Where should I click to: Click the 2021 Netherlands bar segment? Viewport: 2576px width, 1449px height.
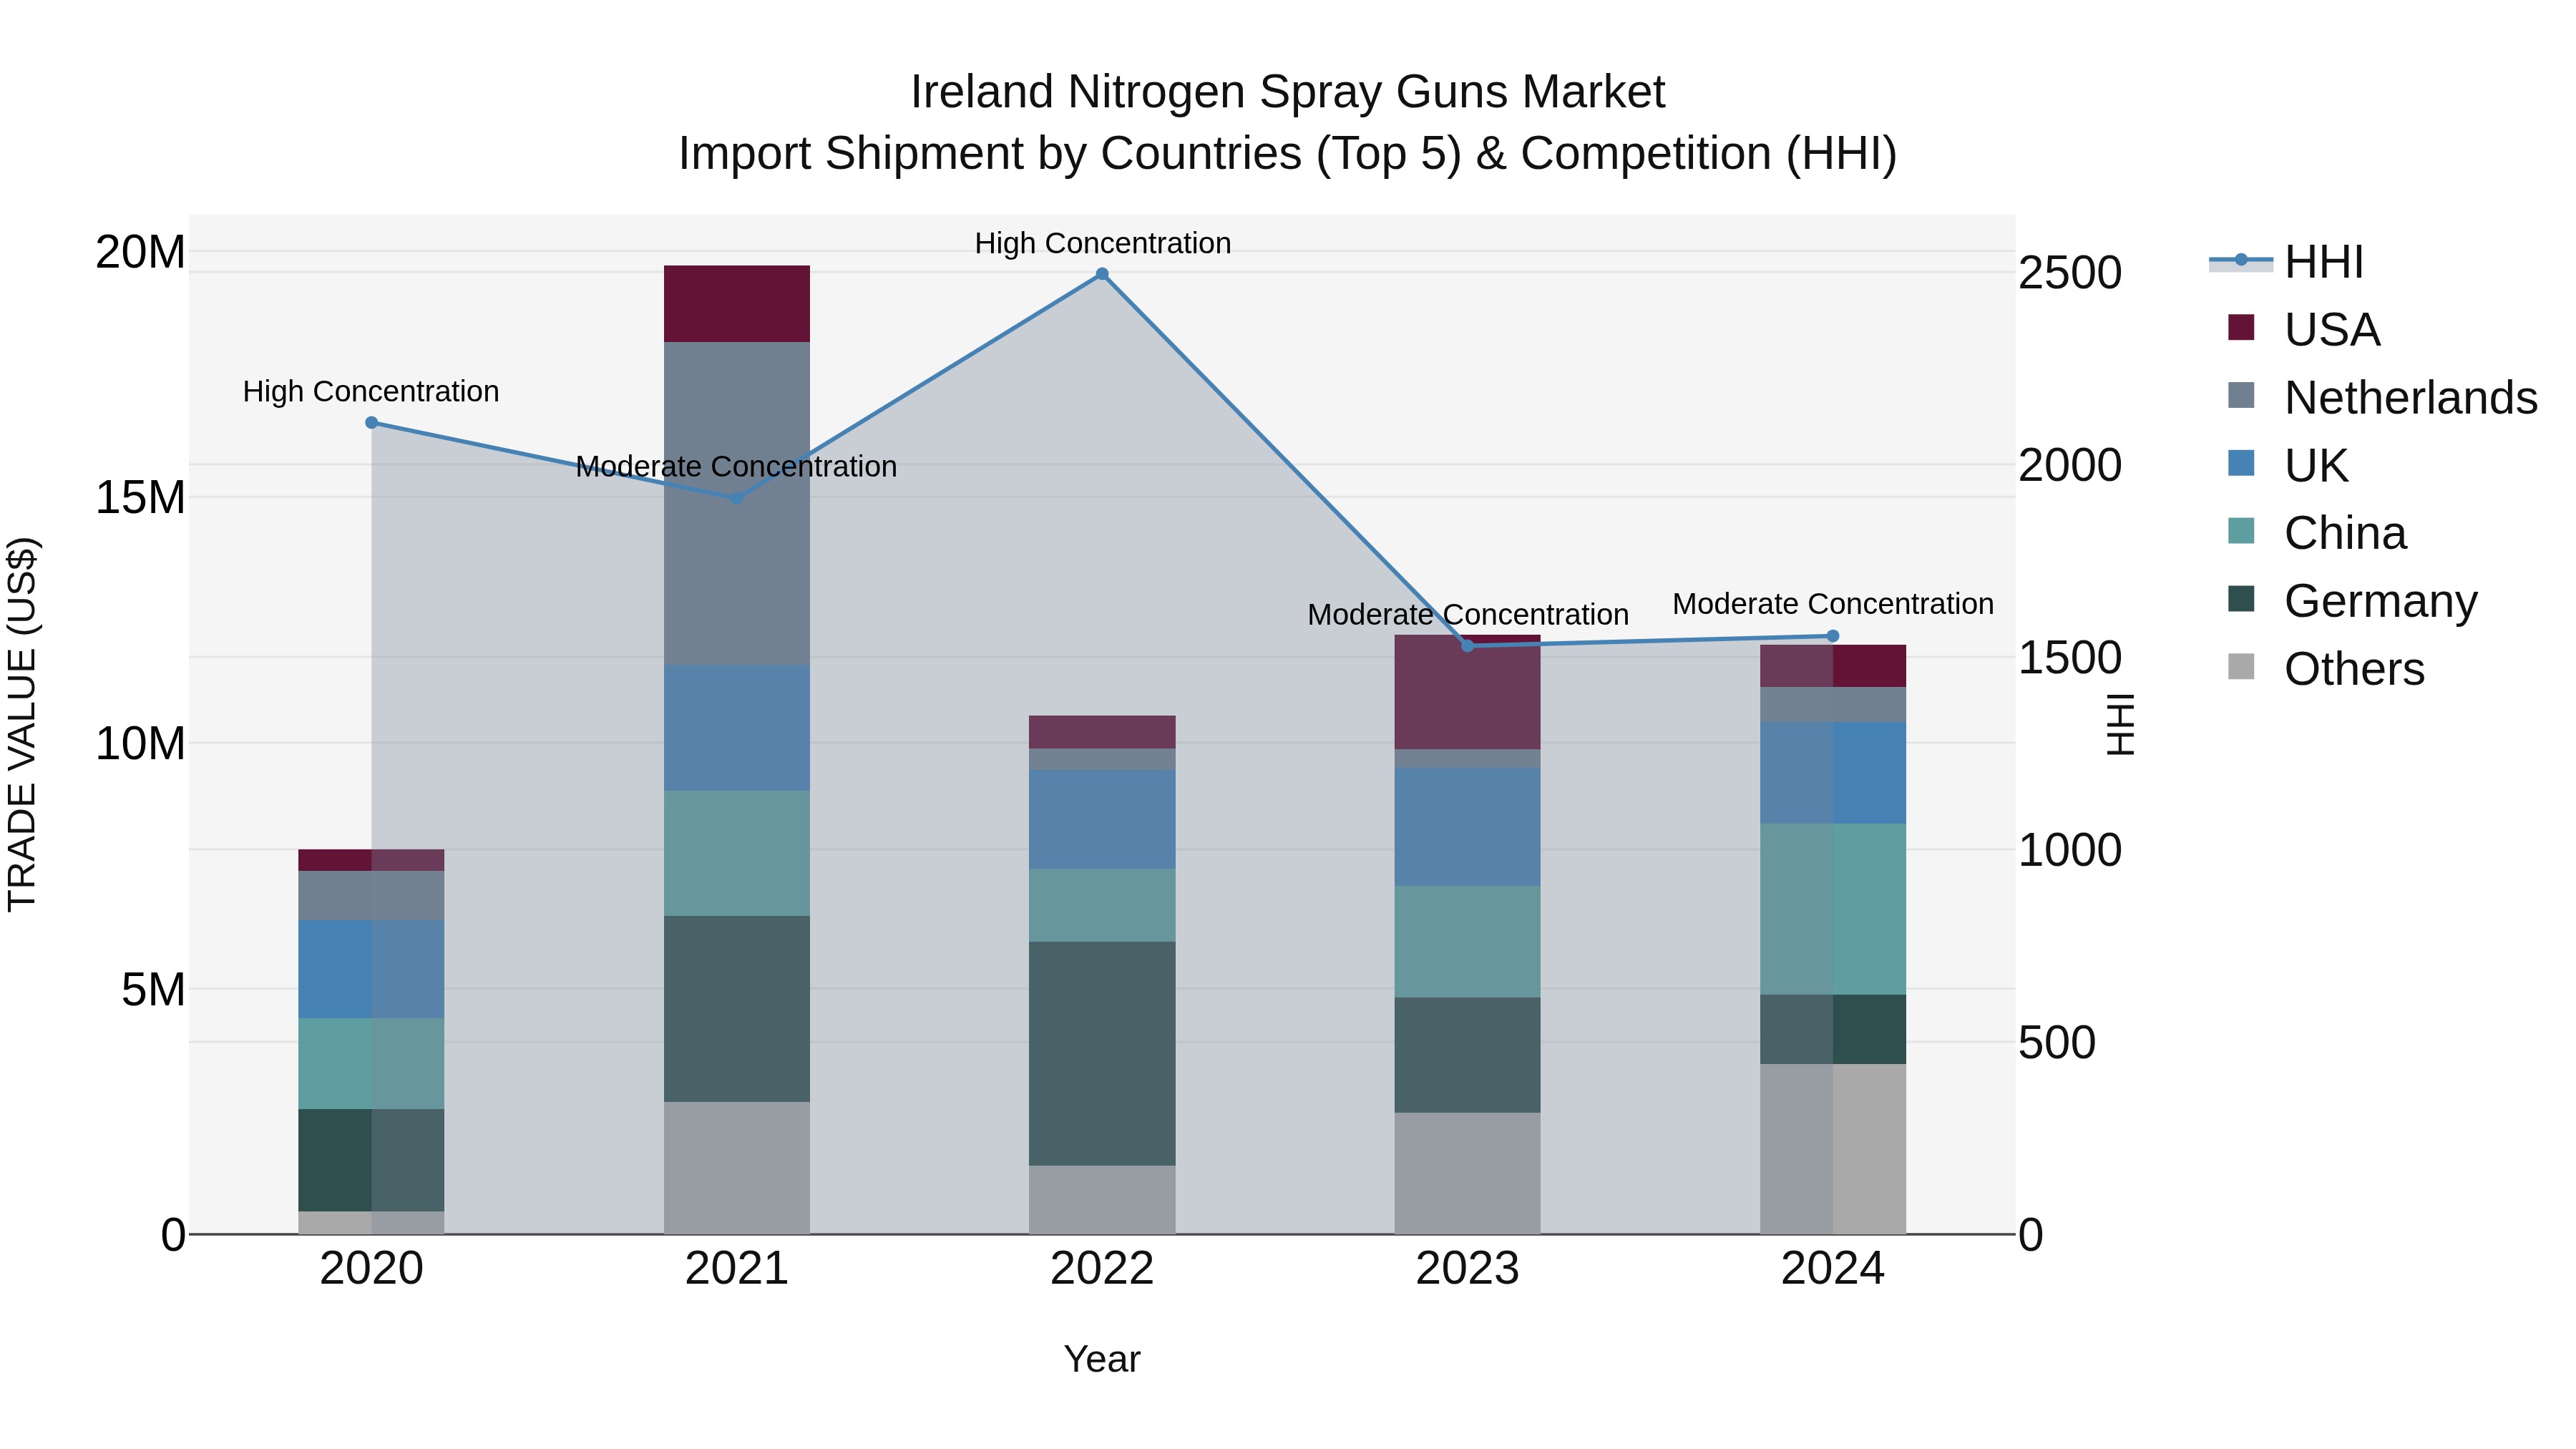pyautogui.click(x=737, y=503)
